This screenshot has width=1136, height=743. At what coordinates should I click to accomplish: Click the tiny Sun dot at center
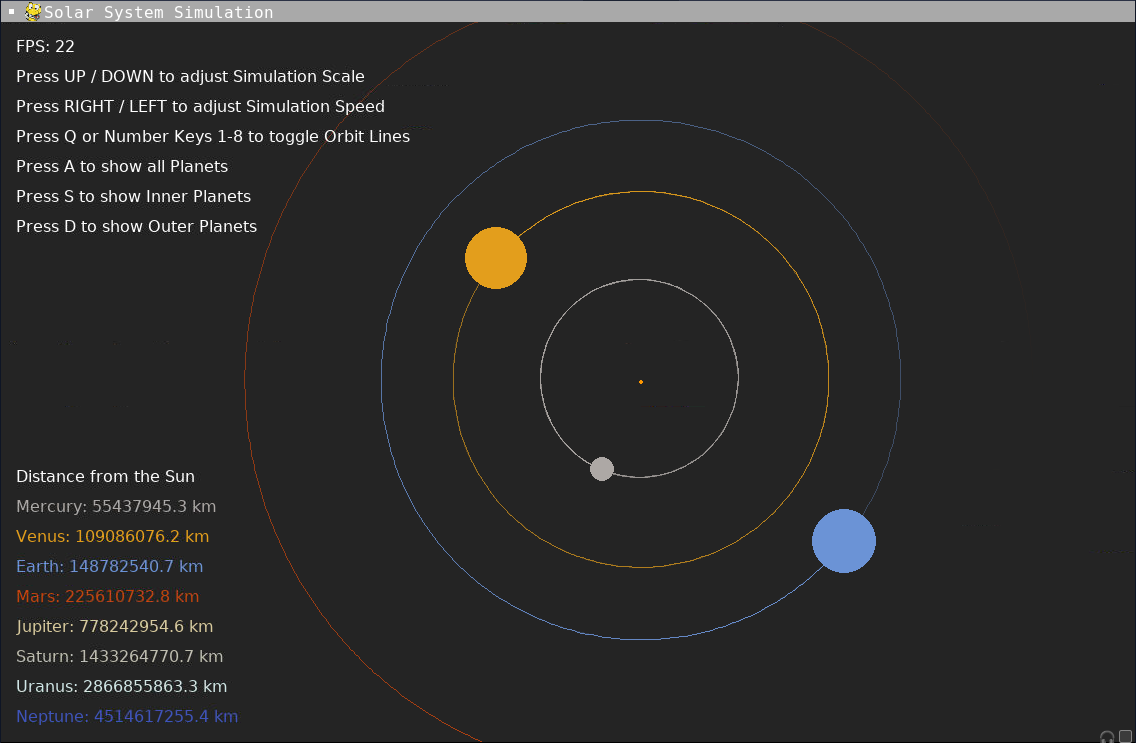click(640, 382)
